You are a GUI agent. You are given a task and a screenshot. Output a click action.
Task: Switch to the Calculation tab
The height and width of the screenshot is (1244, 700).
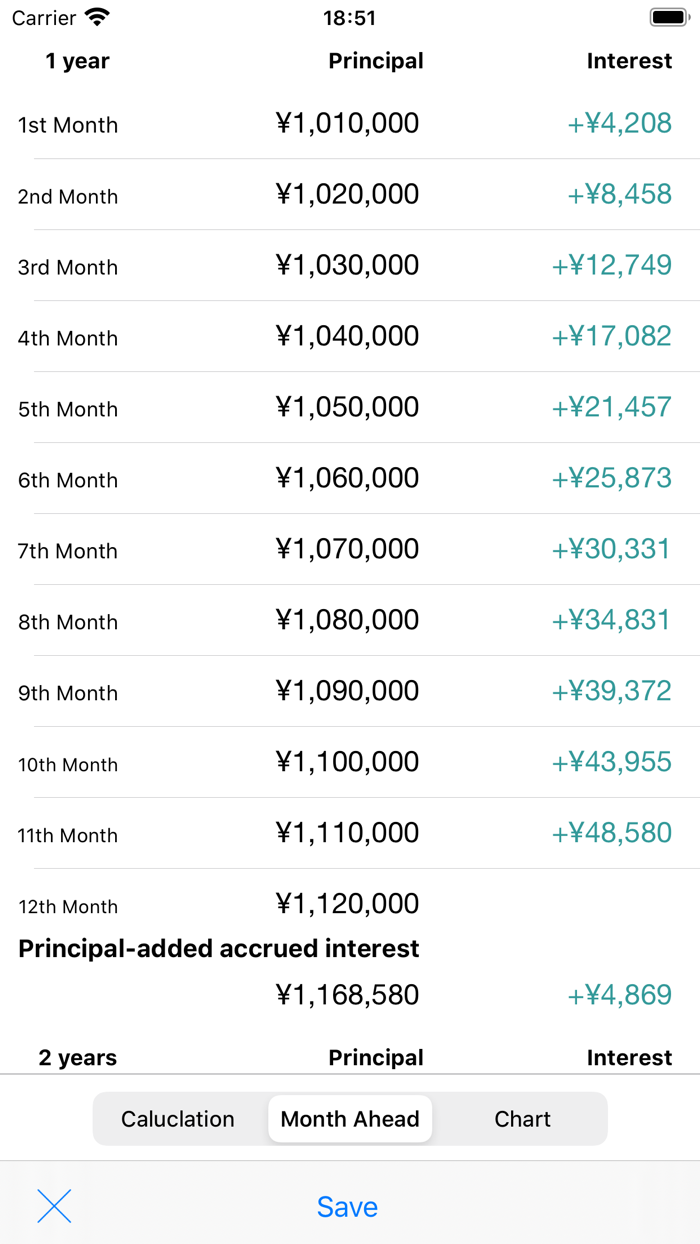177,1119
